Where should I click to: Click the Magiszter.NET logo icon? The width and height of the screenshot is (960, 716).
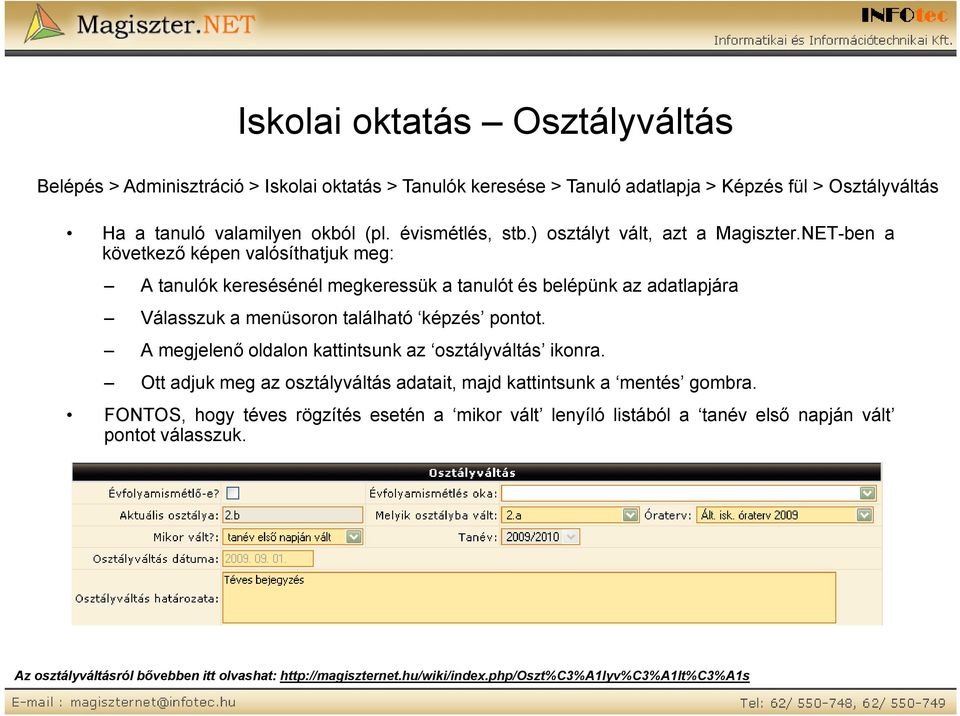(x=43, y=24)
